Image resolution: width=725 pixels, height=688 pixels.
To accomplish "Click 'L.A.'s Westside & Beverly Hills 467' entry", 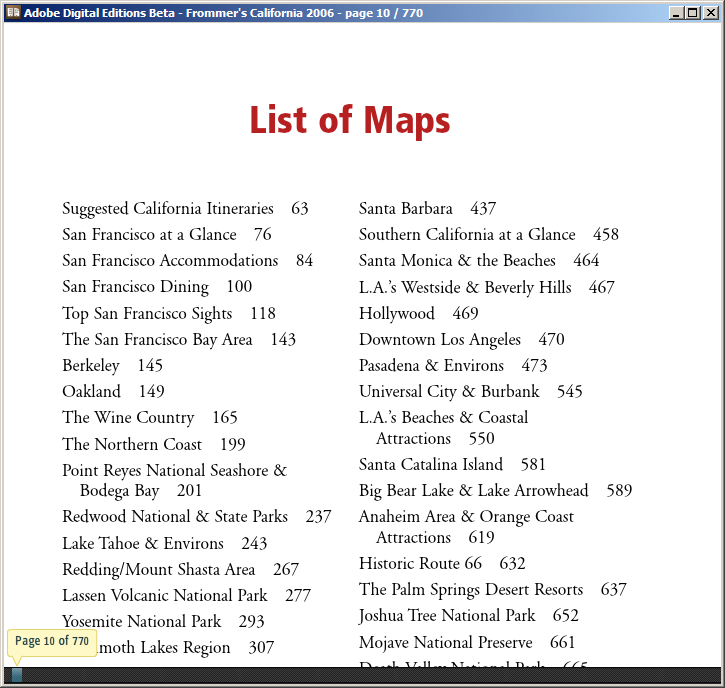I will click(x=487, y=288).
